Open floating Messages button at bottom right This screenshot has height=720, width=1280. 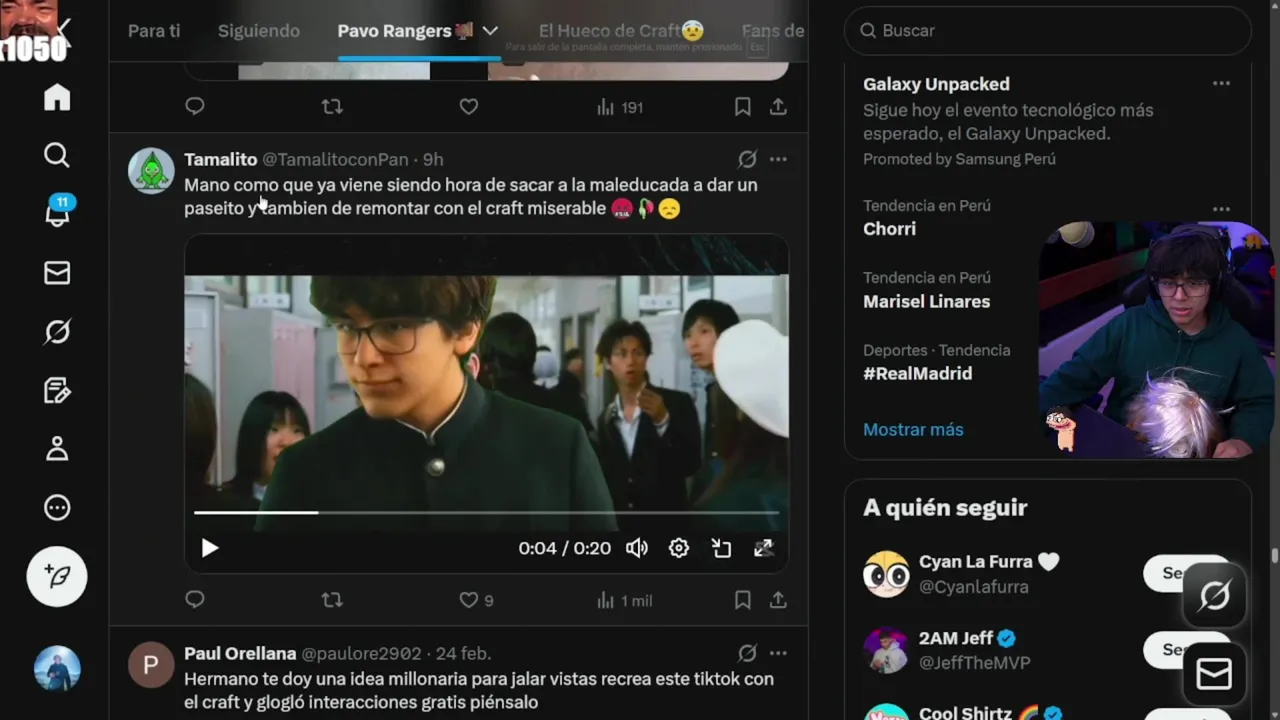pos(1214,675)
